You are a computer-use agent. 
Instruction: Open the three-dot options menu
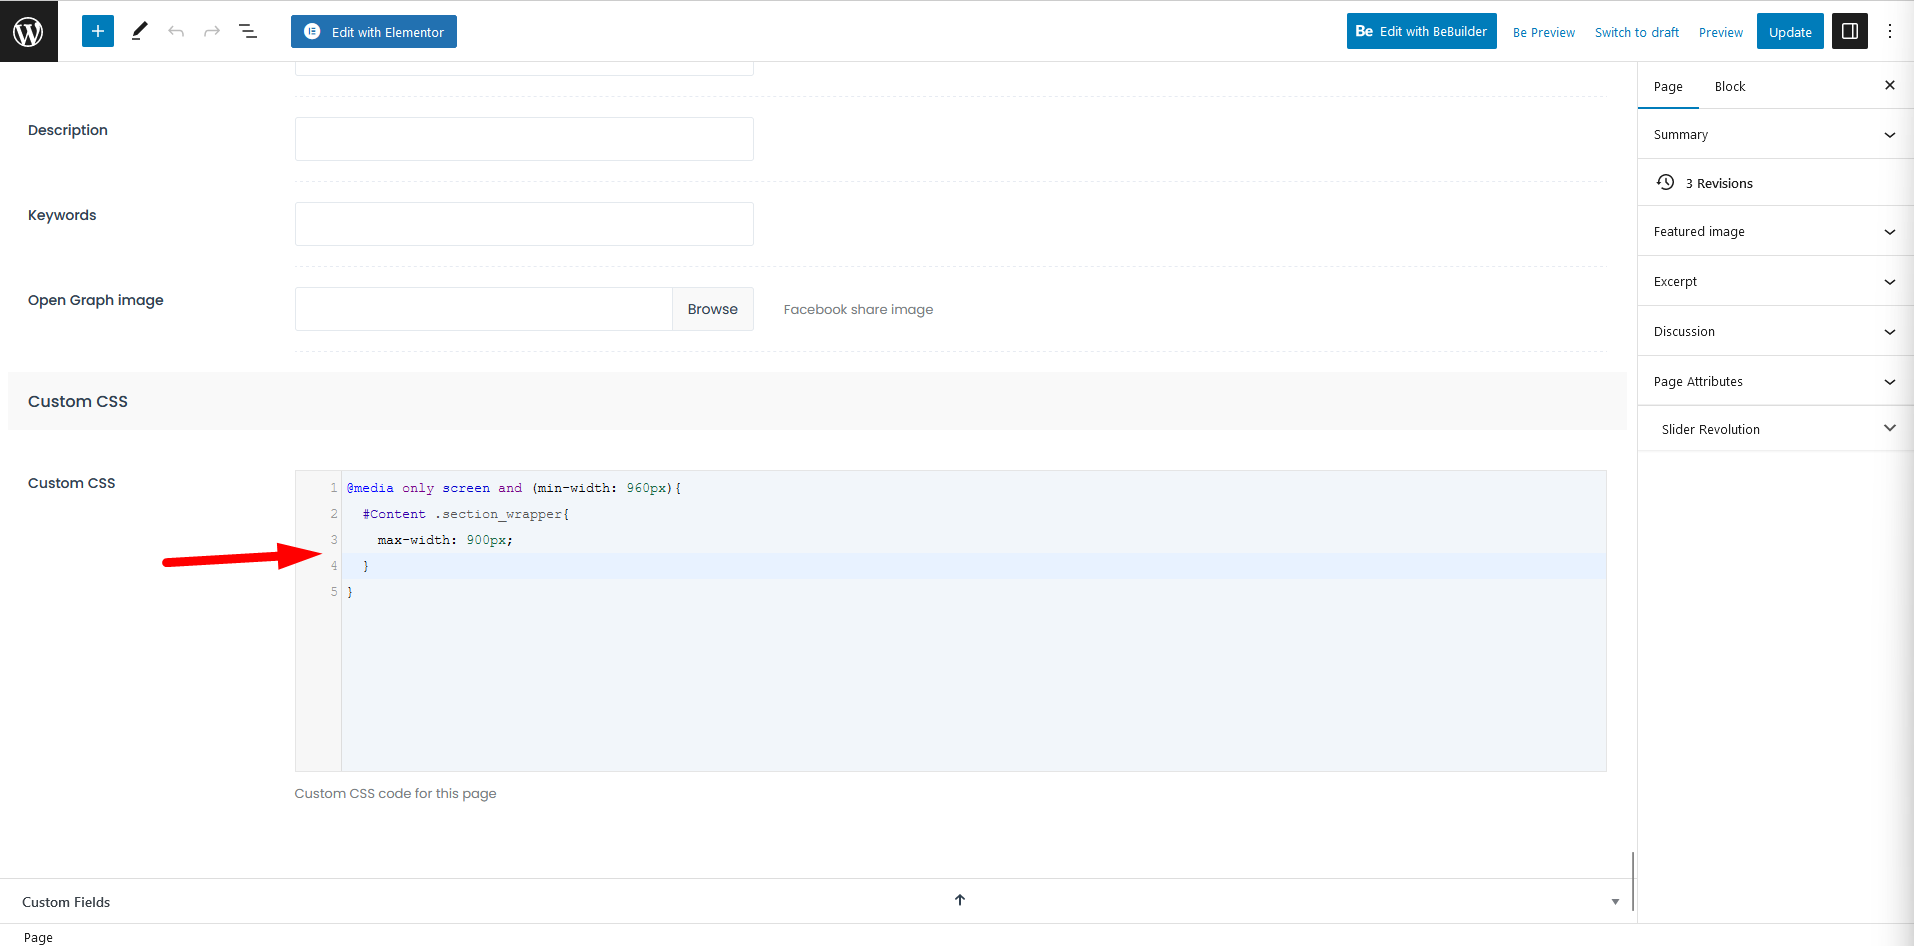[x=1890, y=31]
